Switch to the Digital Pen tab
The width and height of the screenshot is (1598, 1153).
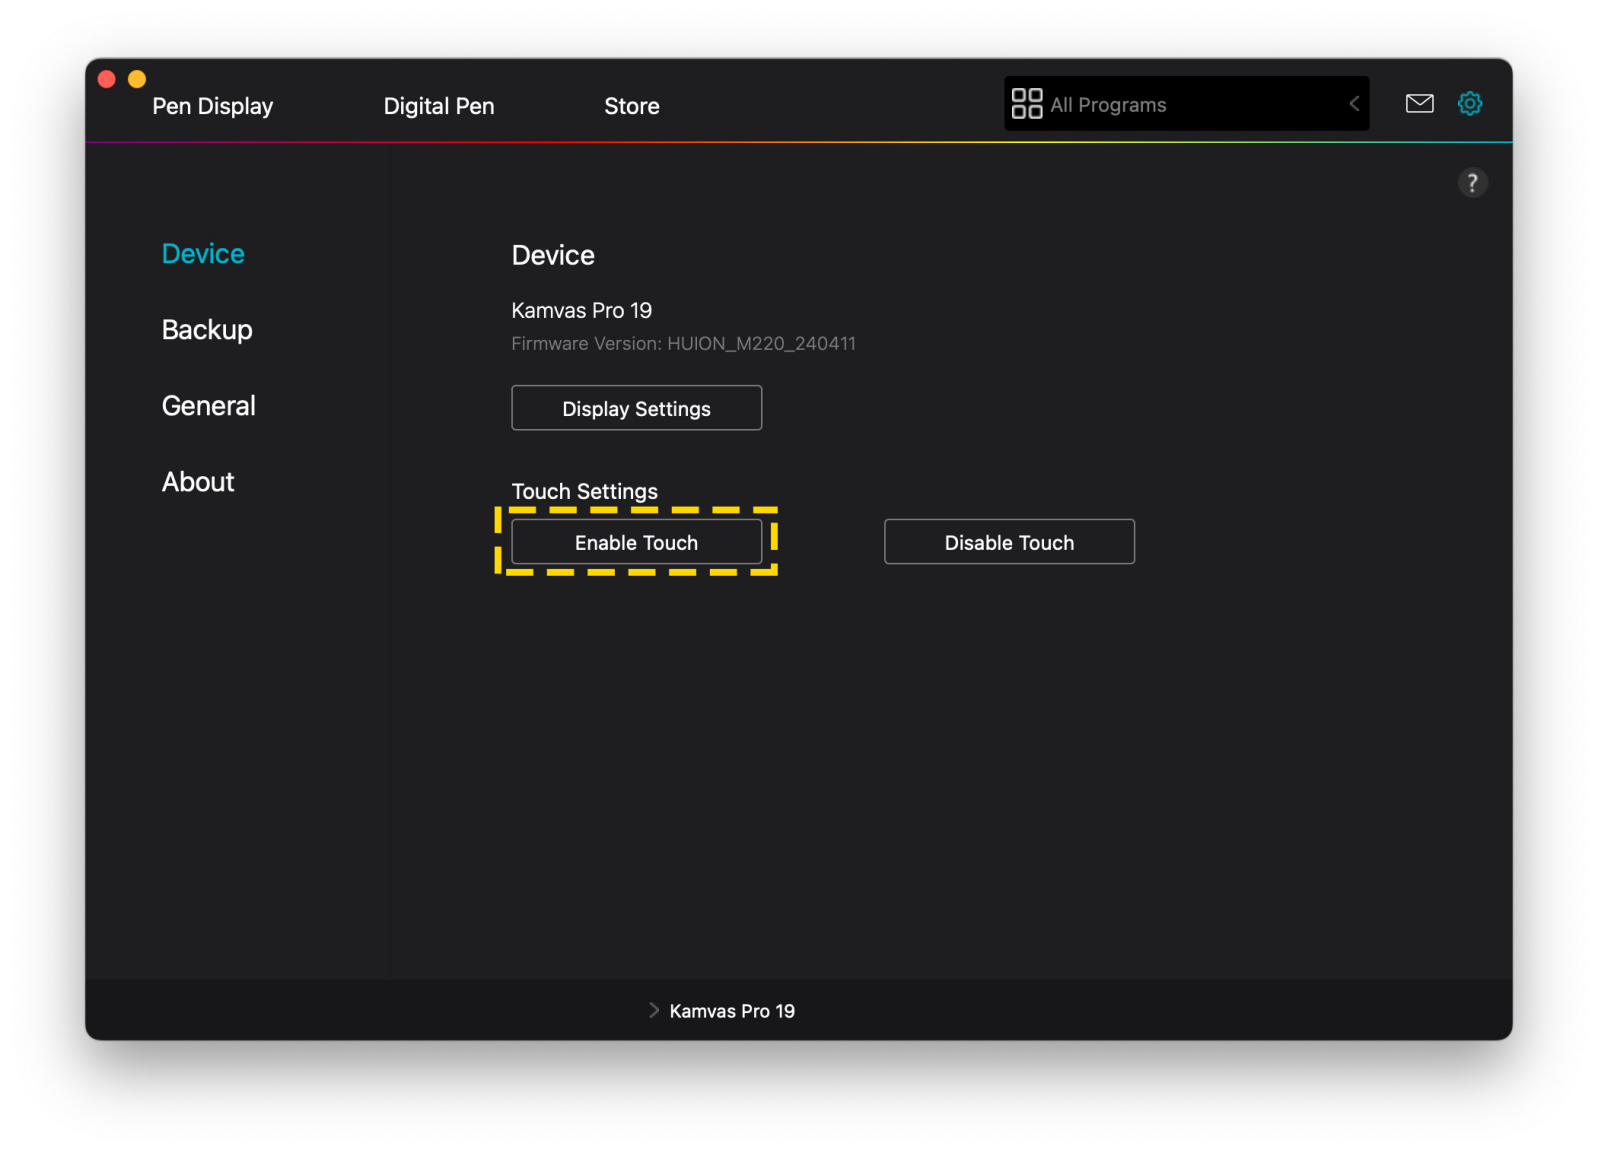pyautogui.click(x=439, y=106)
